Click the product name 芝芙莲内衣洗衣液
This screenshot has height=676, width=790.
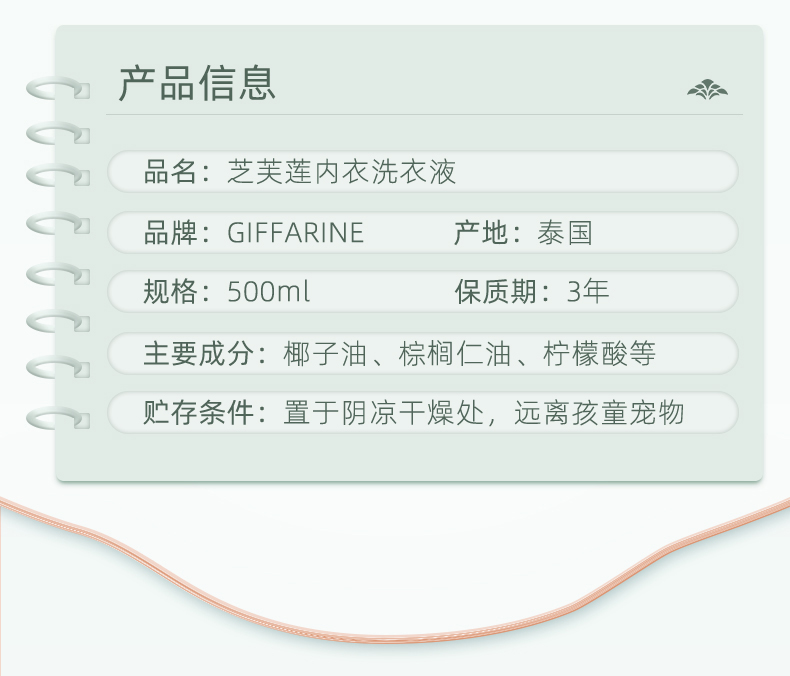pyautogui.click(x=342, y=172)
